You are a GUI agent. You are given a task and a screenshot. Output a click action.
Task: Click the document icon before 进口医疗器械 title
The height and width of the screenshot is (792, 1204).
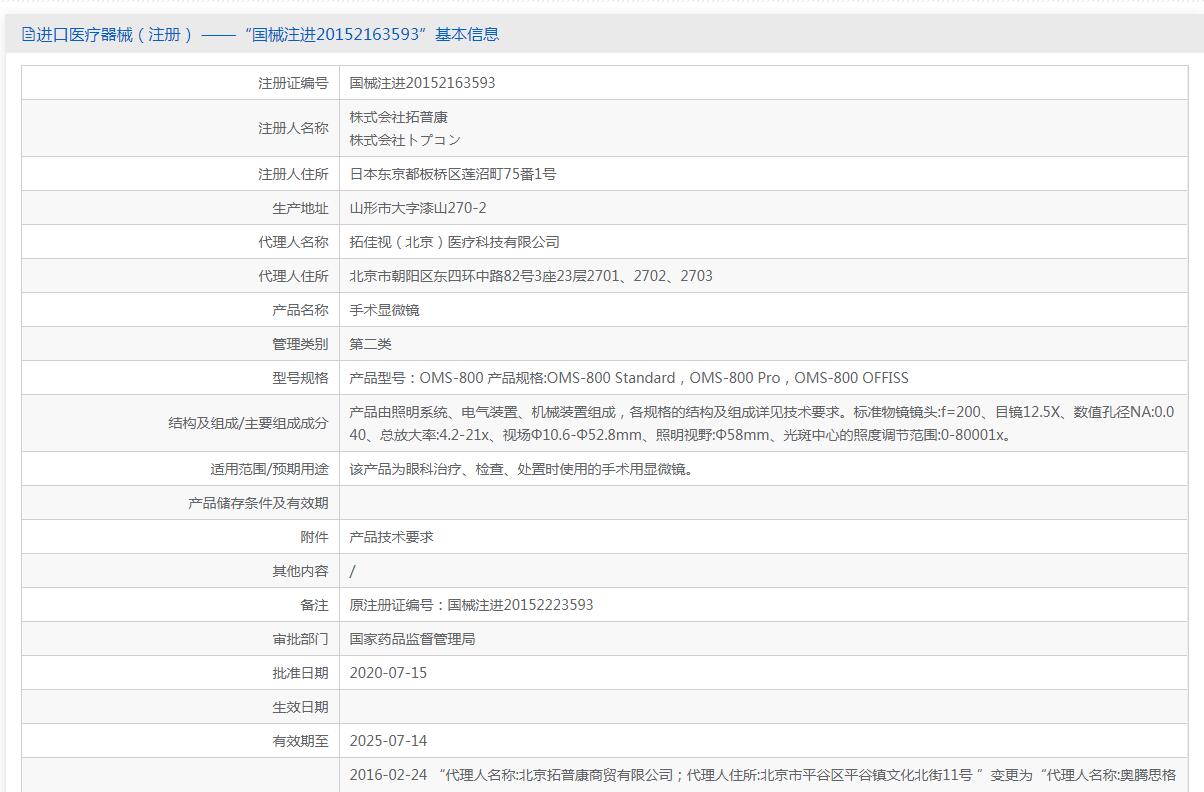[x=28, y=34]
